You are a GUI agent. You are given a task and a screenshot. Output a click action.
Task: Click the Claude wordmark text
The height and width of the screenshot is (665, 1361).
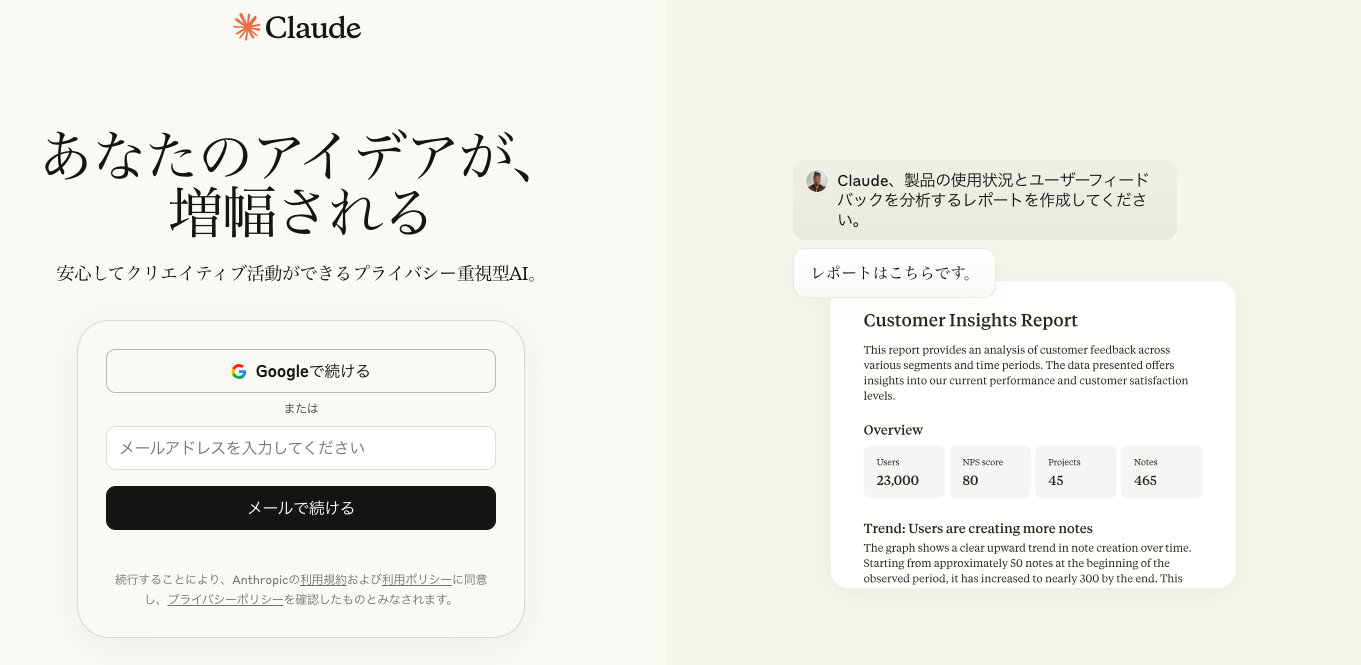pyautogui.click(x=313, y=27)
